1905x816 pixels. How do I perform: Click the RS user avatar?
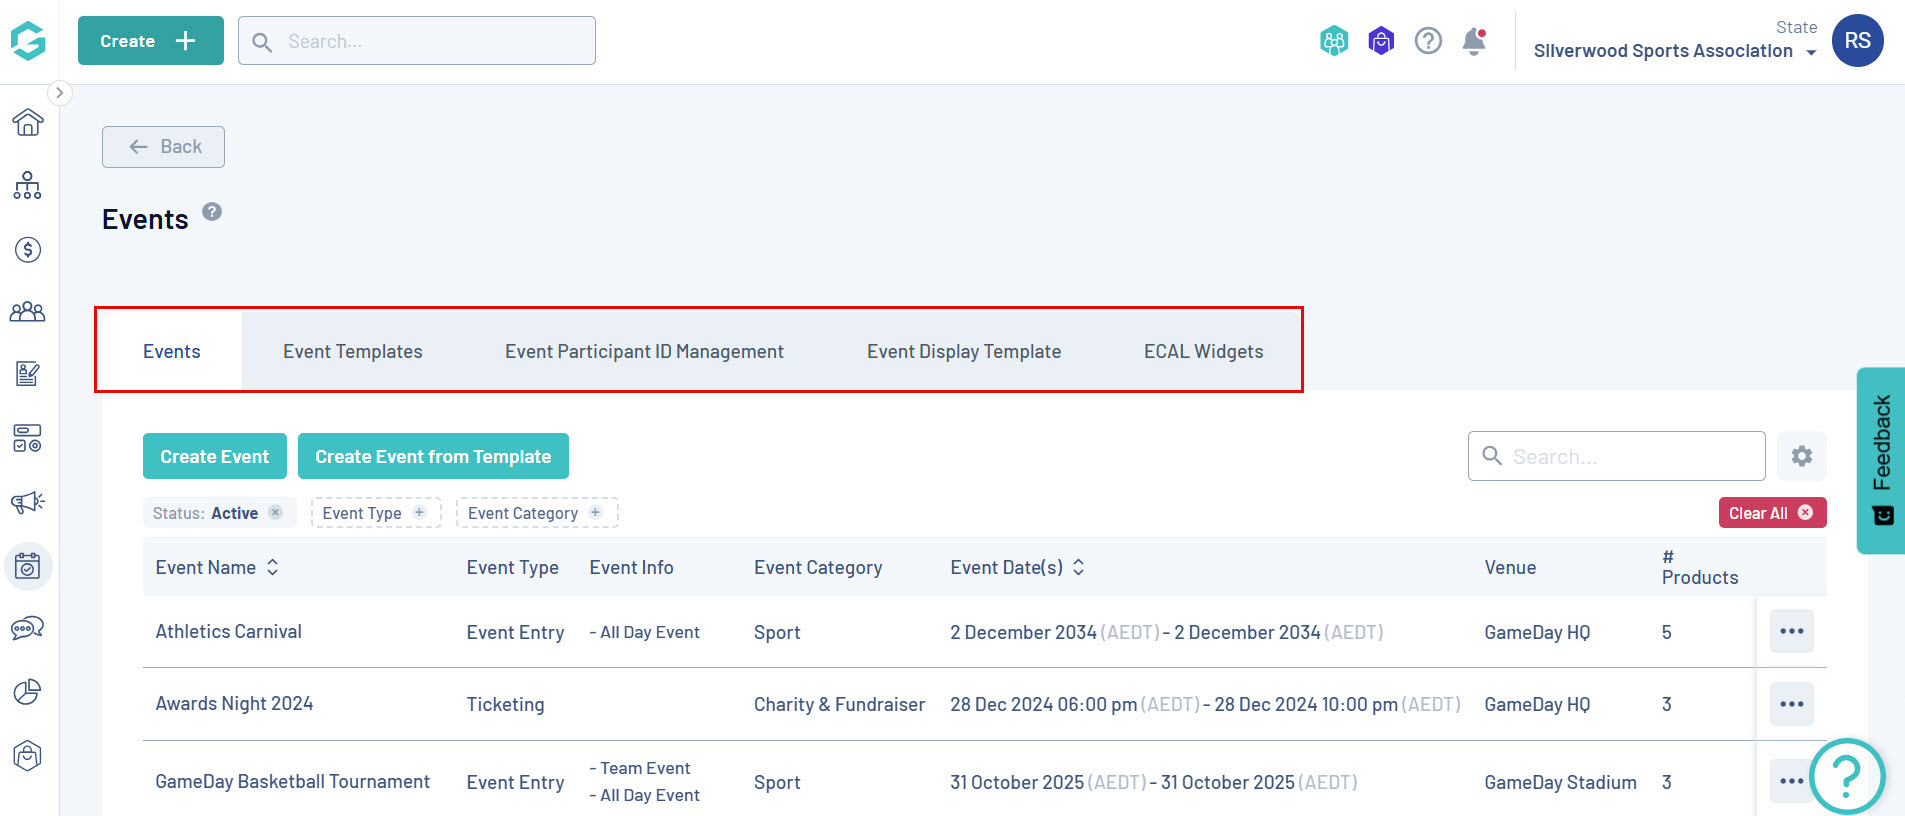click(1858, 41)
